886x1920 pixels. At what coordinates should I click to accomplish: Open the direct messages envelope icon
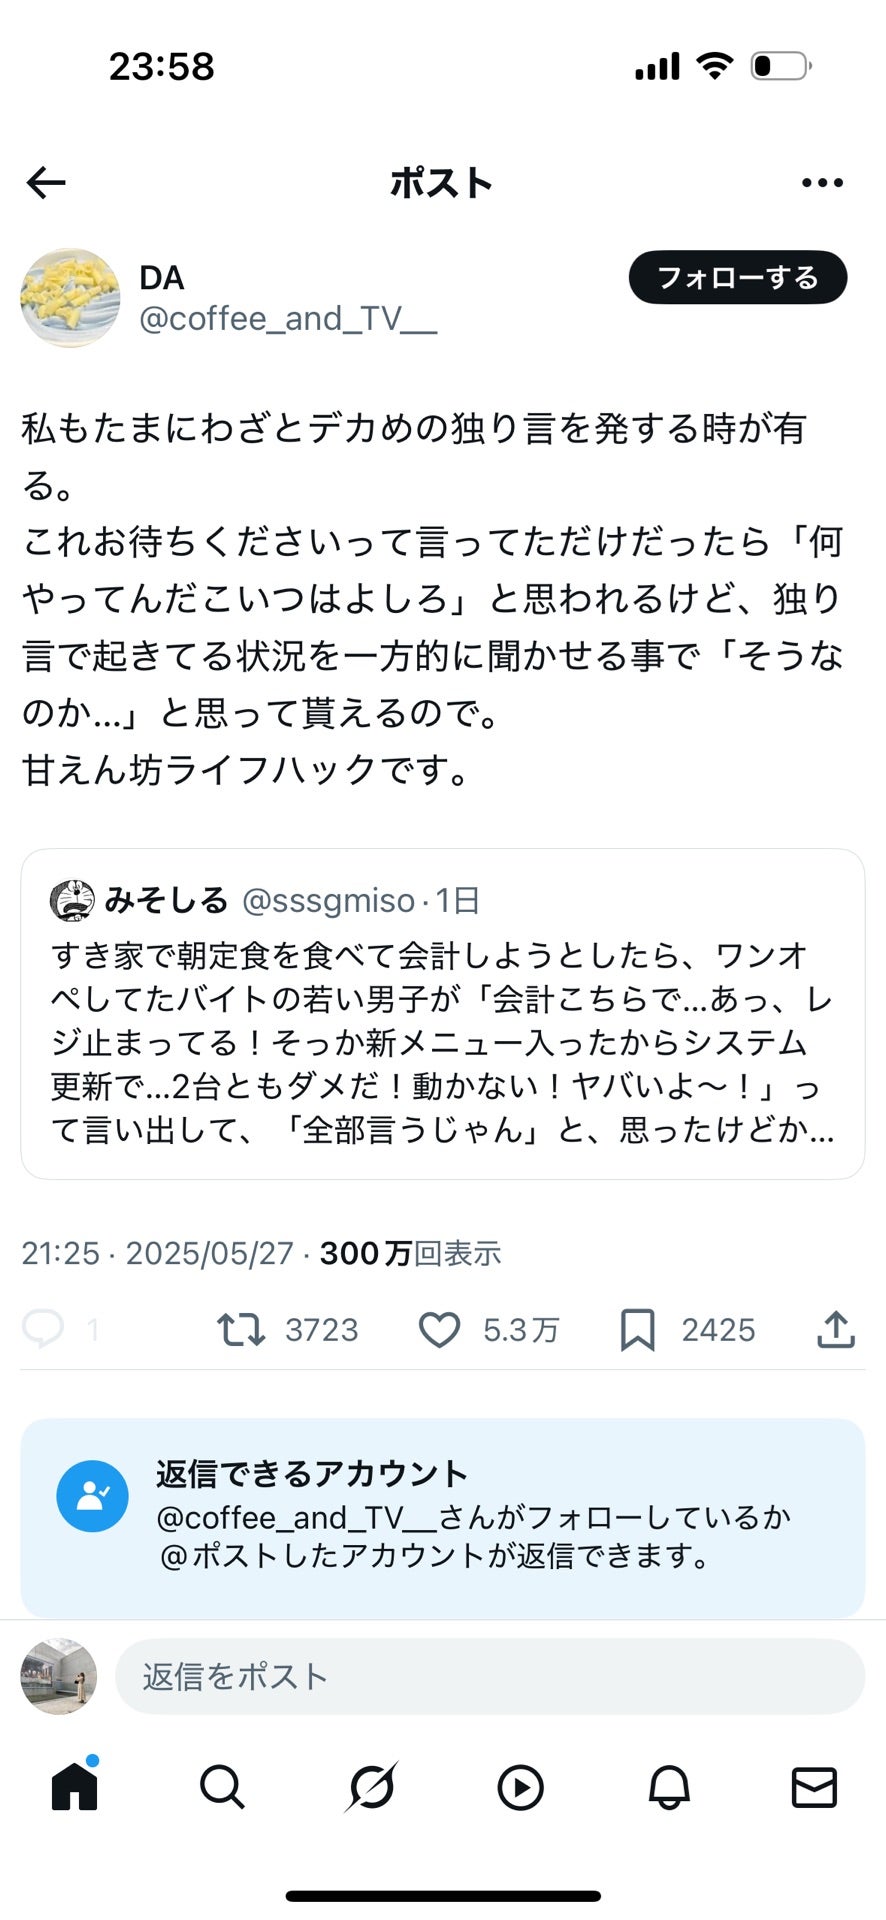click(816, 1787)
